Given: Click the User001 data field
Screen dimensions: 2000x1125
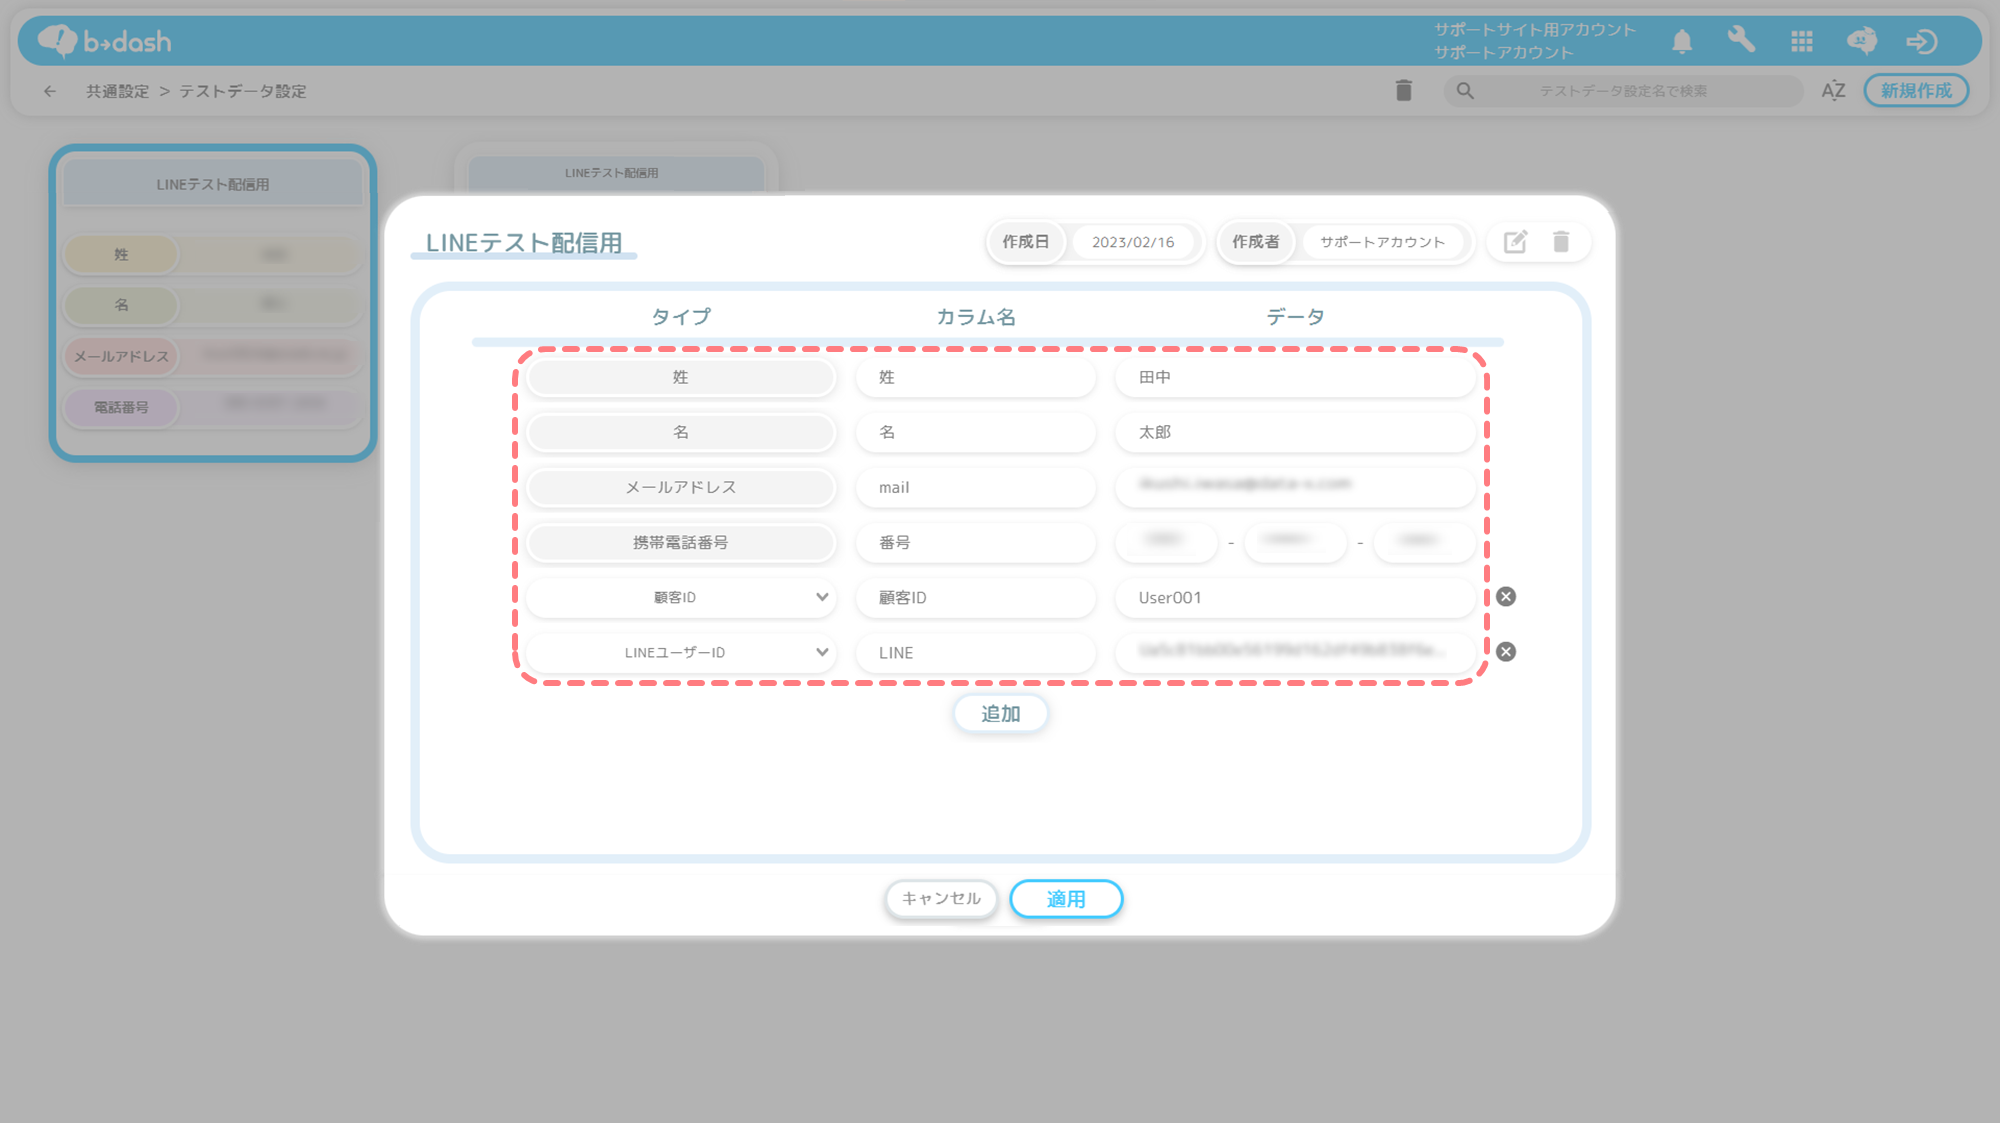Looking at the screenshot, I should [1294, 597].
